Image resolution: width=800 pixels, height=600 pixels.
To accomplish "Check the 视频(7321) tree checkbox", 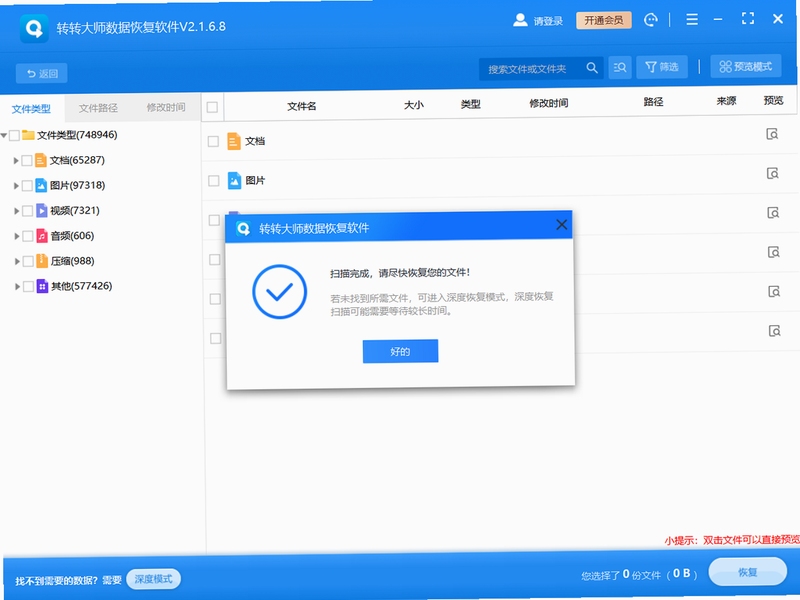I will pos(28,211).
